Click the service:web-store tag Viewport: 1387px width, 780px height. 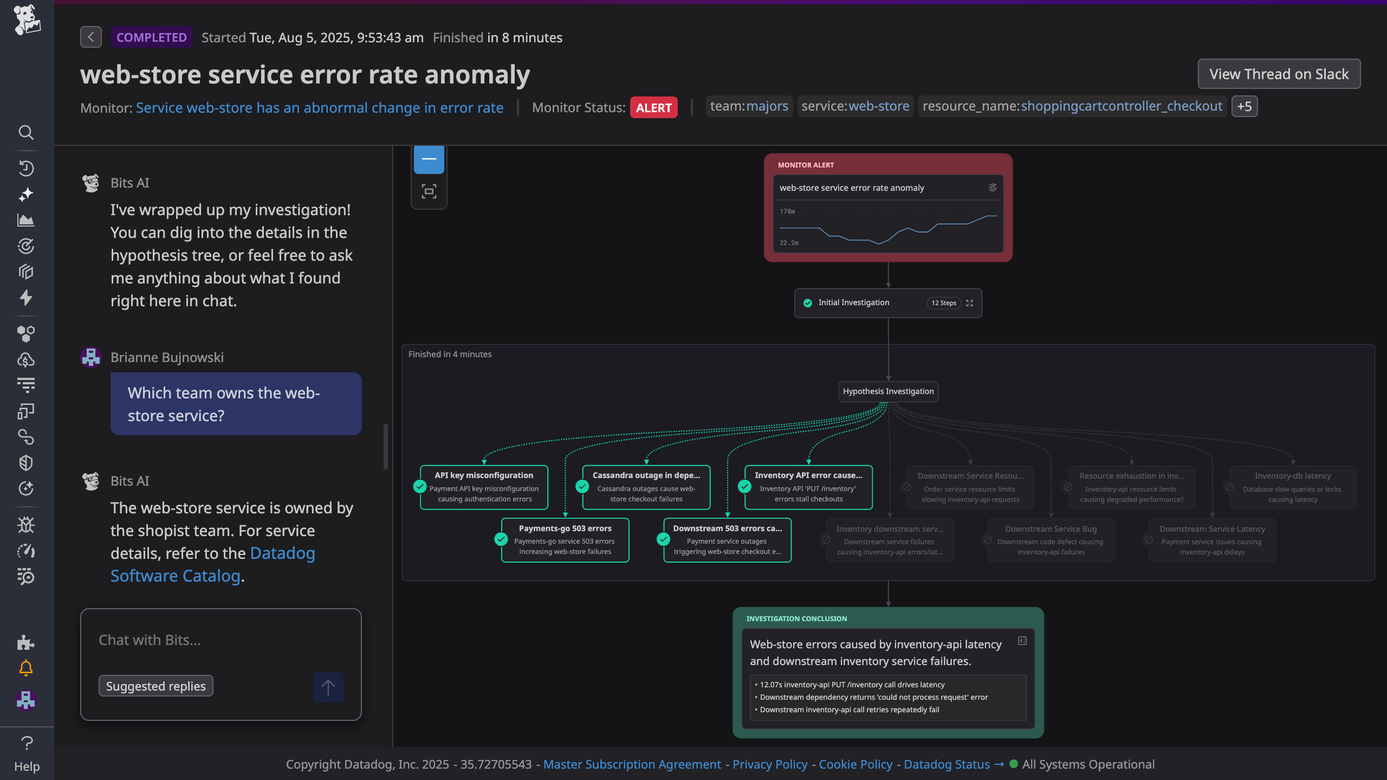pos(856,106)
